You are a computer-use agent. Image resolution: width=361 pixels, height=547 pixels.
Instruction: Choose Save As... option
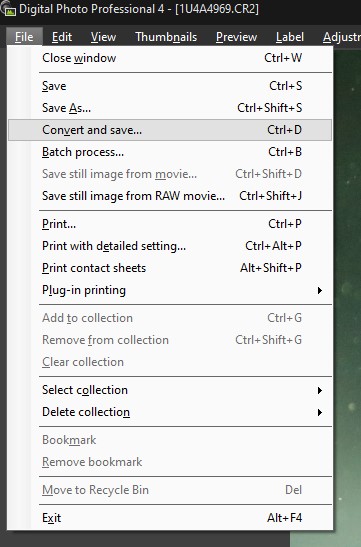point(170,108)
